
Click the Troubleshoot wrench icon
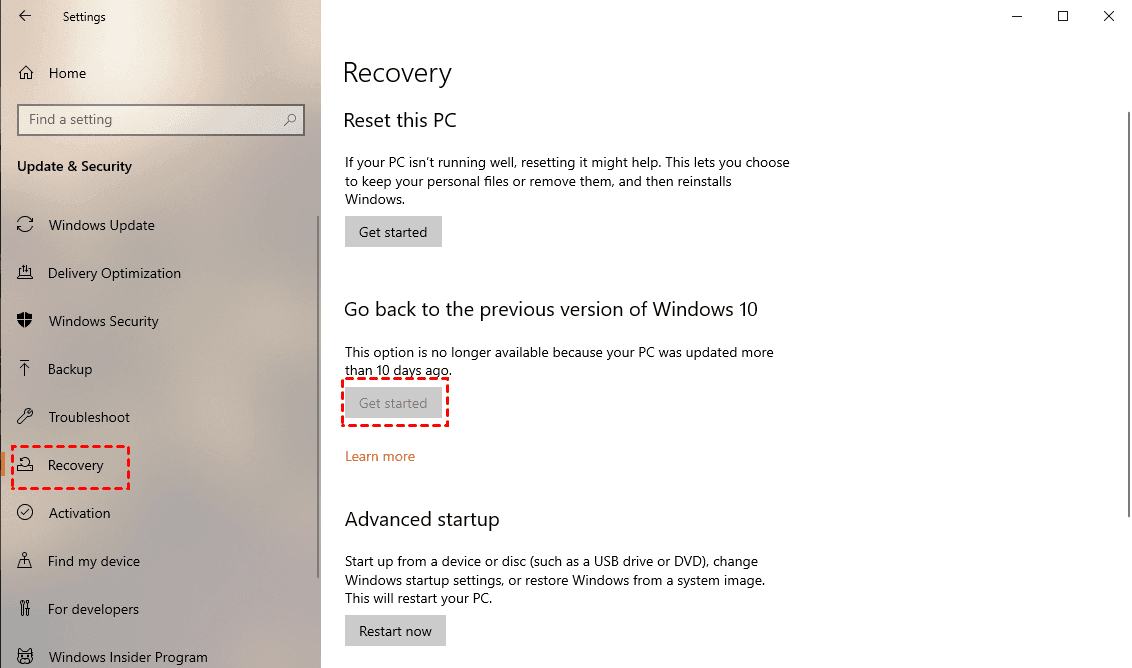26,417
